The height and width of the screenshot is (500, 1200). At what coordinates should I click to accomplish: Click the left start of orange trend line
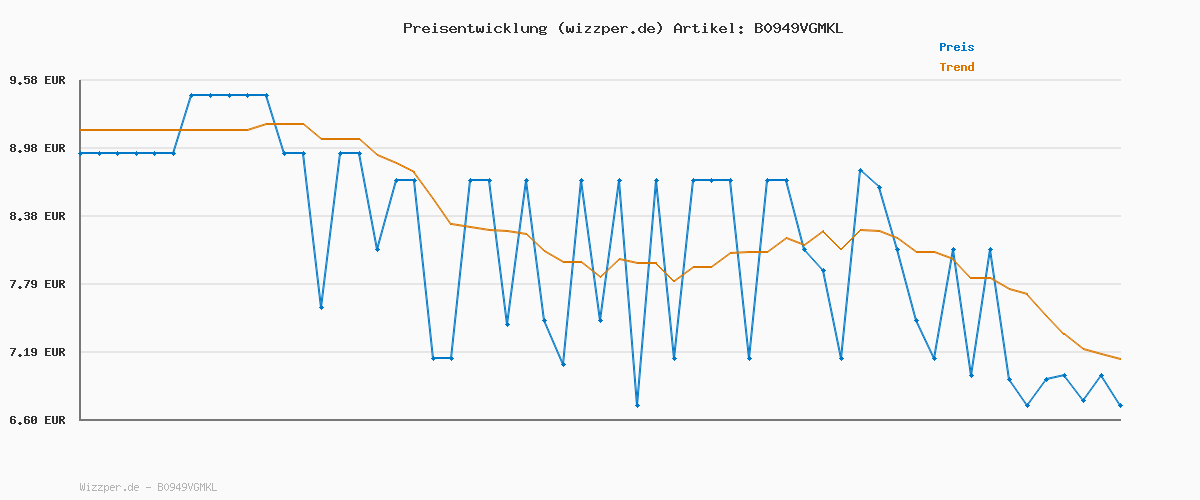pos(81,130)
